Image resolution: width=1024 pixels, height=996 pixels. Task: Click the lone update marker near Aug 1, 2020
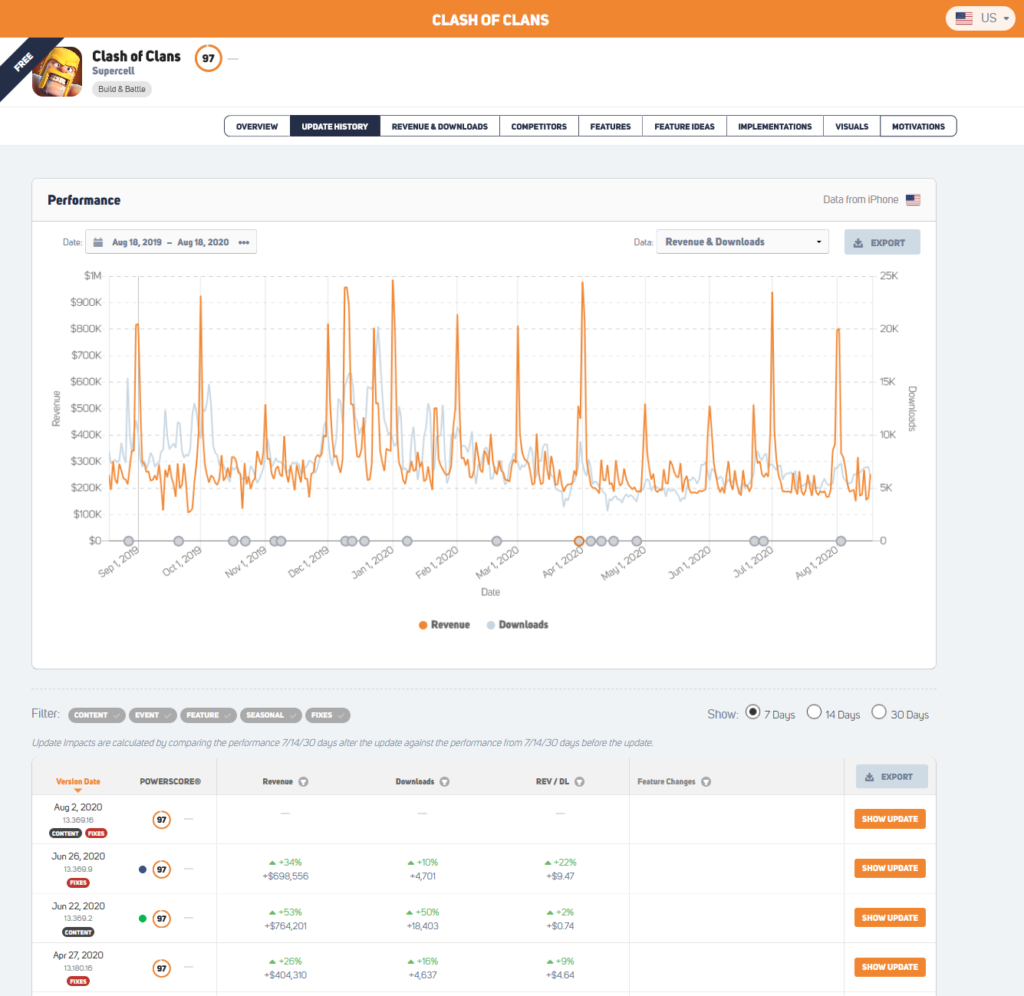click(841, 541)
